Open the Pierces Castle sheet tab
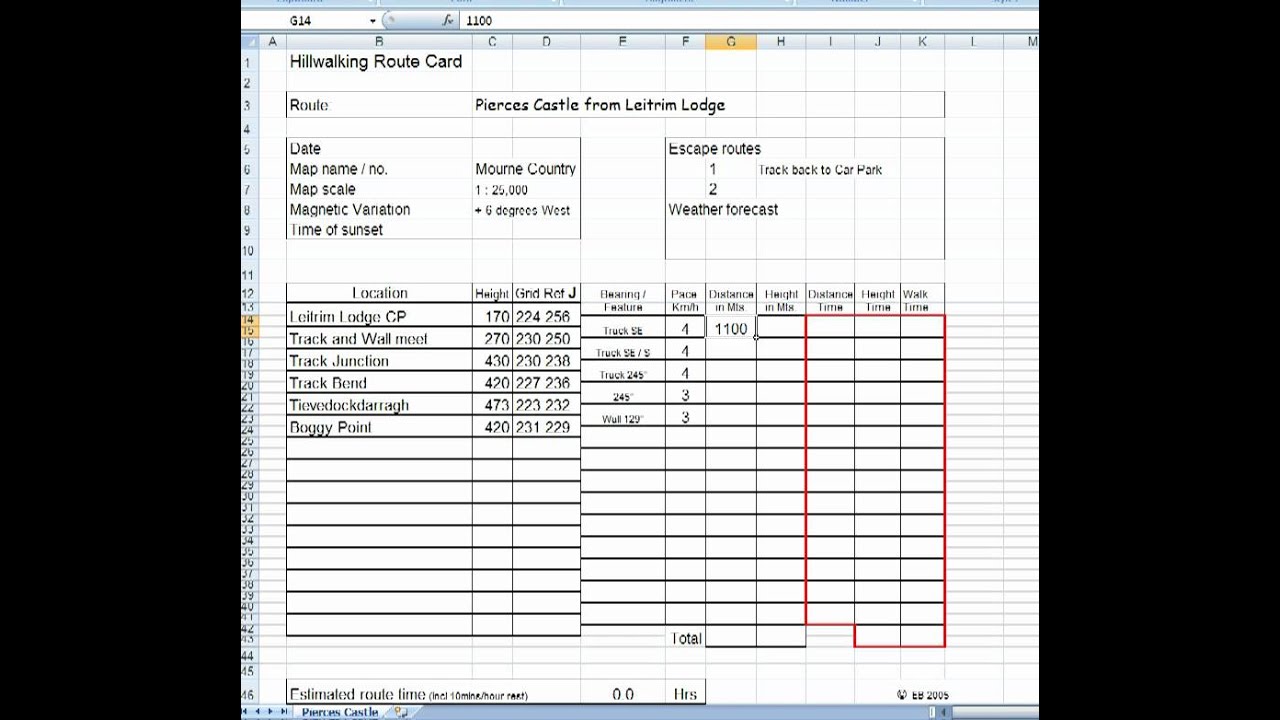 point(340,712)
